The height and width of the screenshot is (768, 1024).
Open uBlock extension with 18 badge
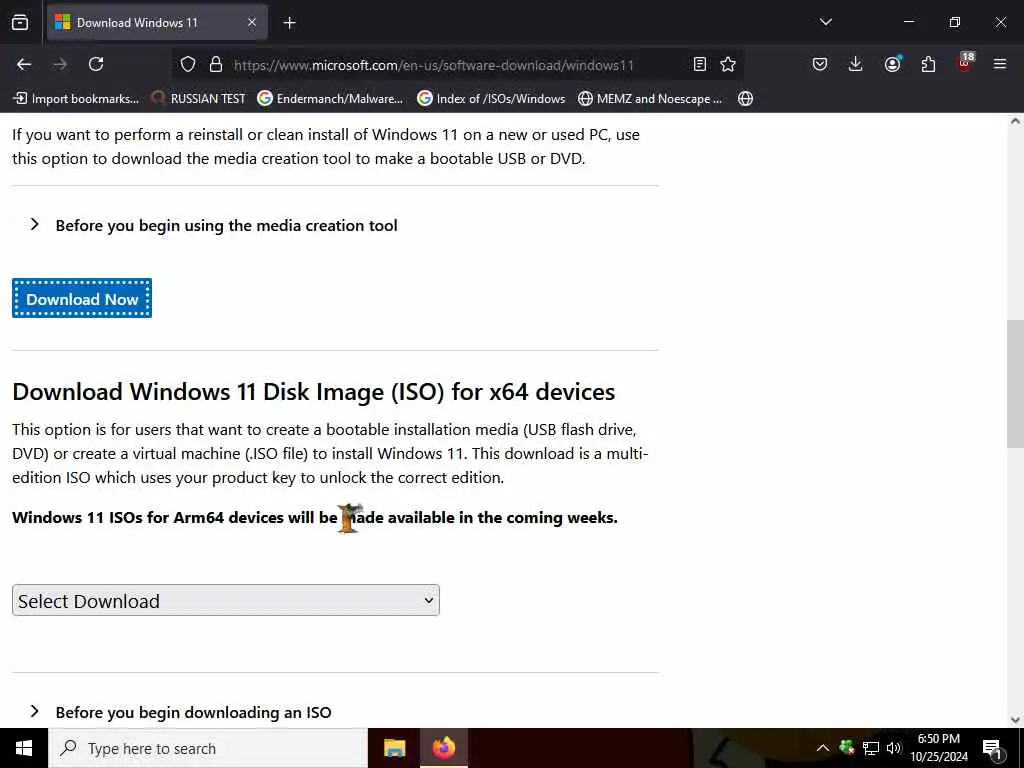click(965, 63)
